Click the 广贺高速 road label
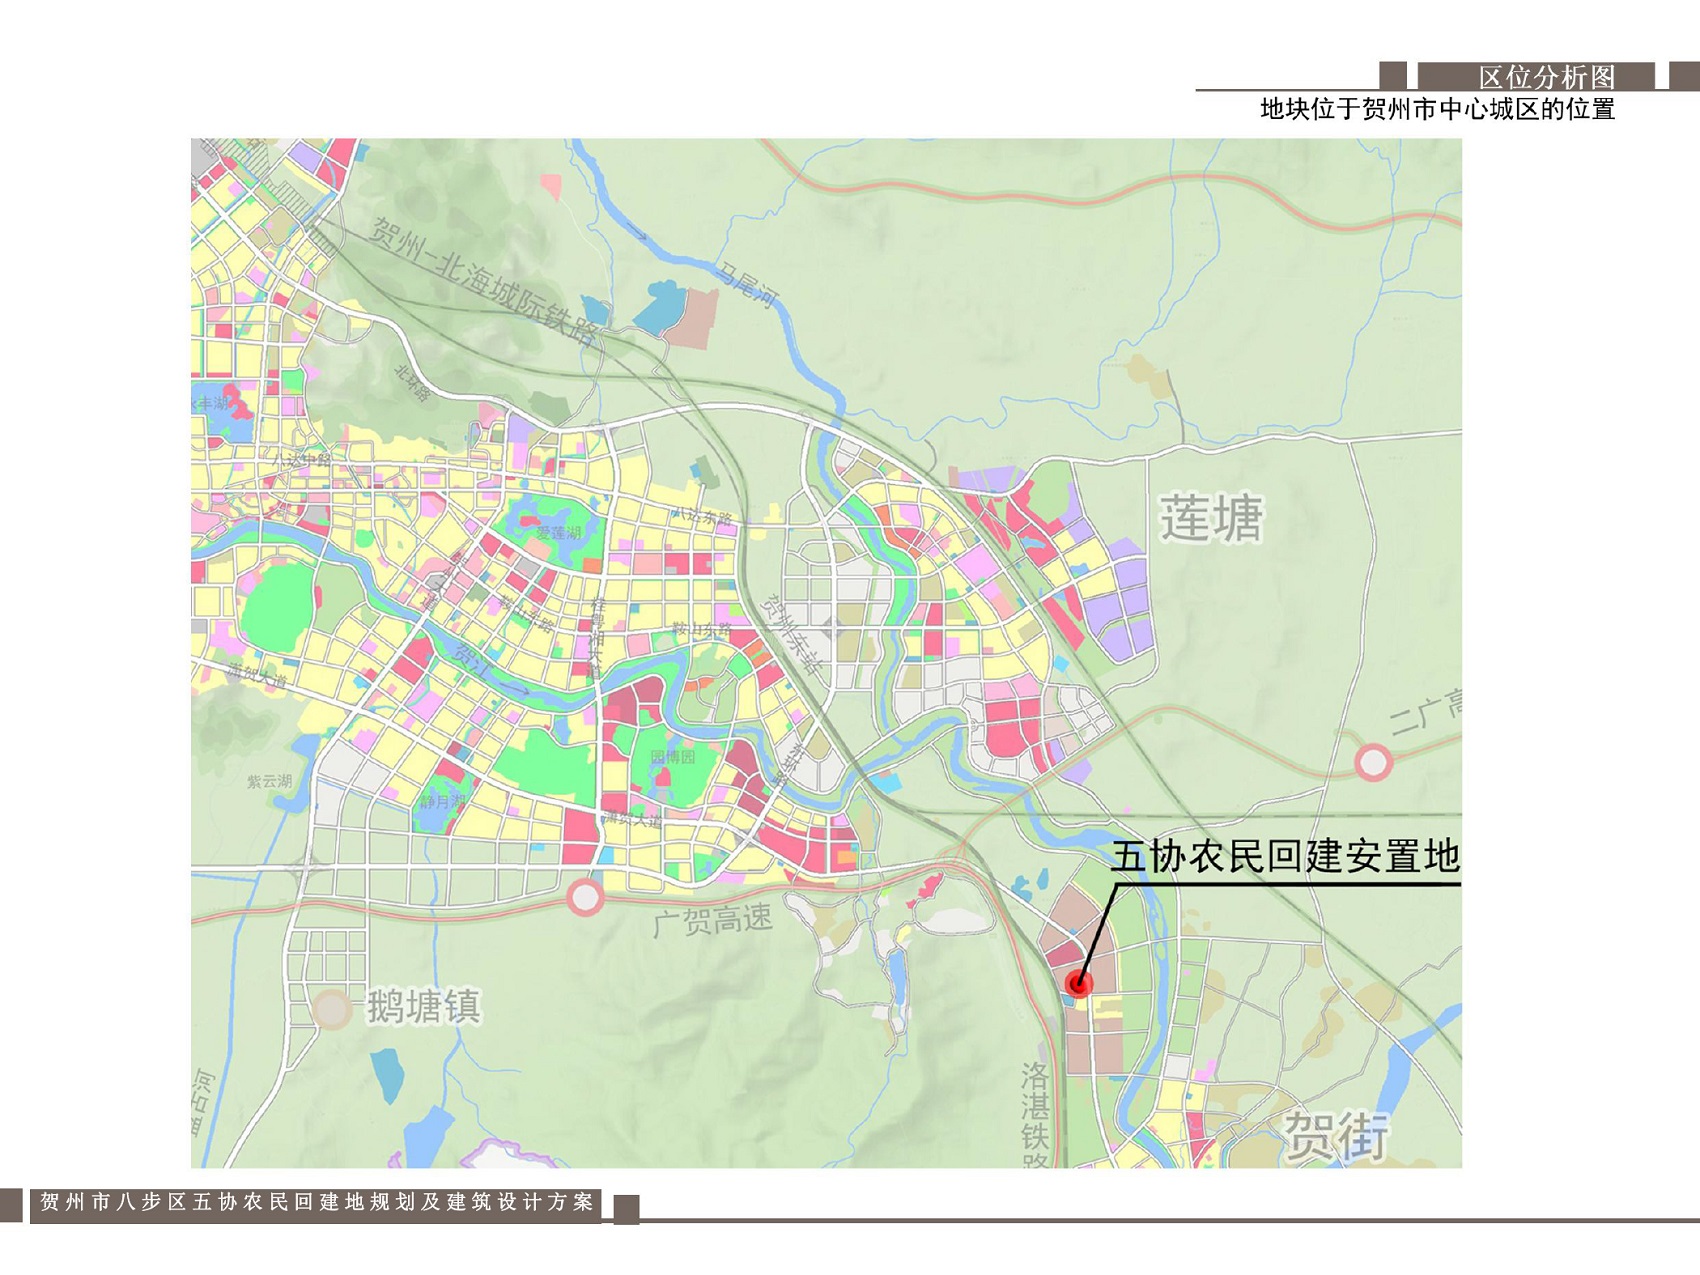Image resolution: width=1700 pixels, height=1275 pixels. coord(712,920)
